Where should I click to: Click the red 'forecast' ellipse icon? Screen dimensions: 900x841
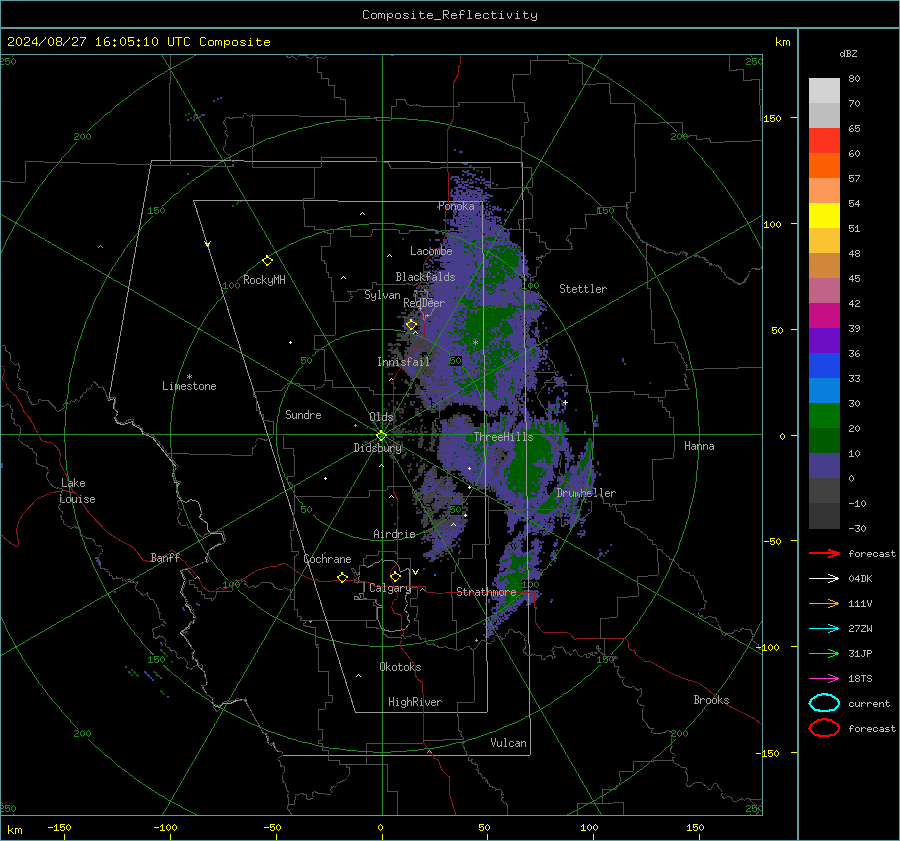pyautogui.click(x=824, y=728)
